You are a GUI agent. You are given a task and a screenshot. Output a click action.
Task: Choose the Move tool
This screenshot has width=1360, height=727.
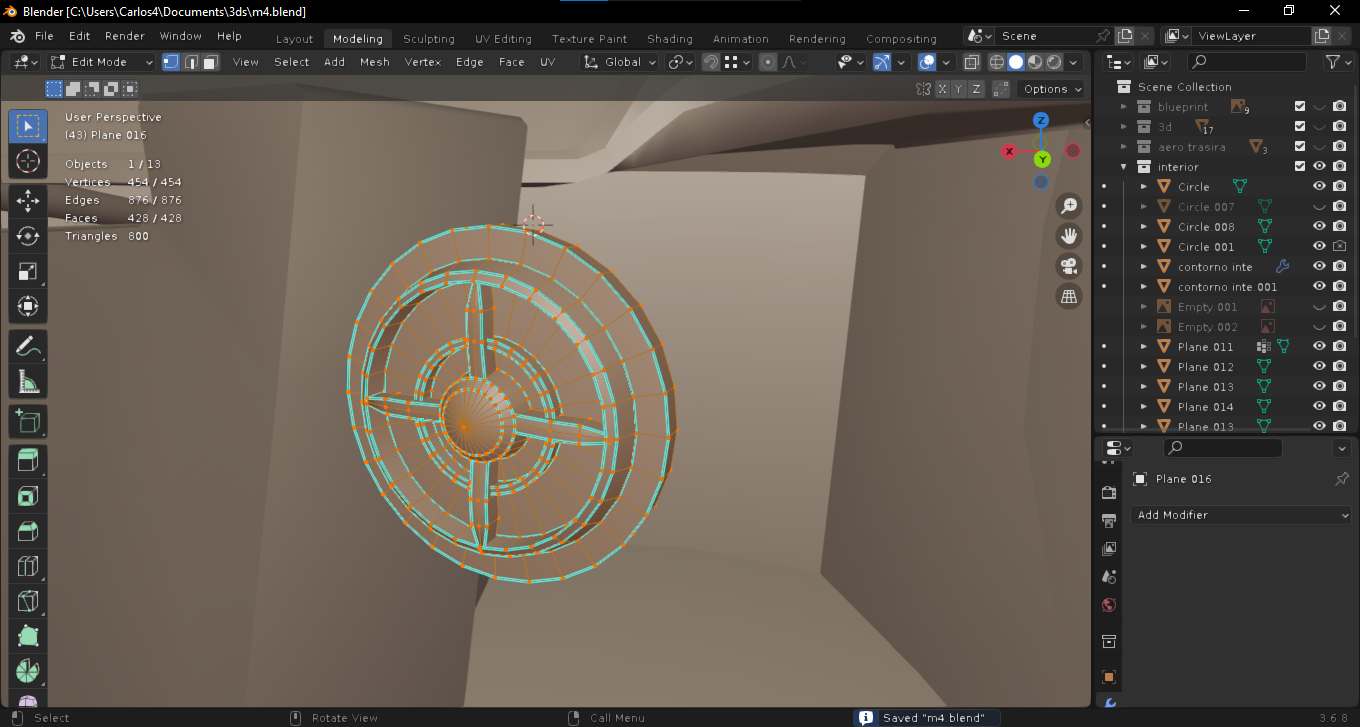[x=28, y=199]
